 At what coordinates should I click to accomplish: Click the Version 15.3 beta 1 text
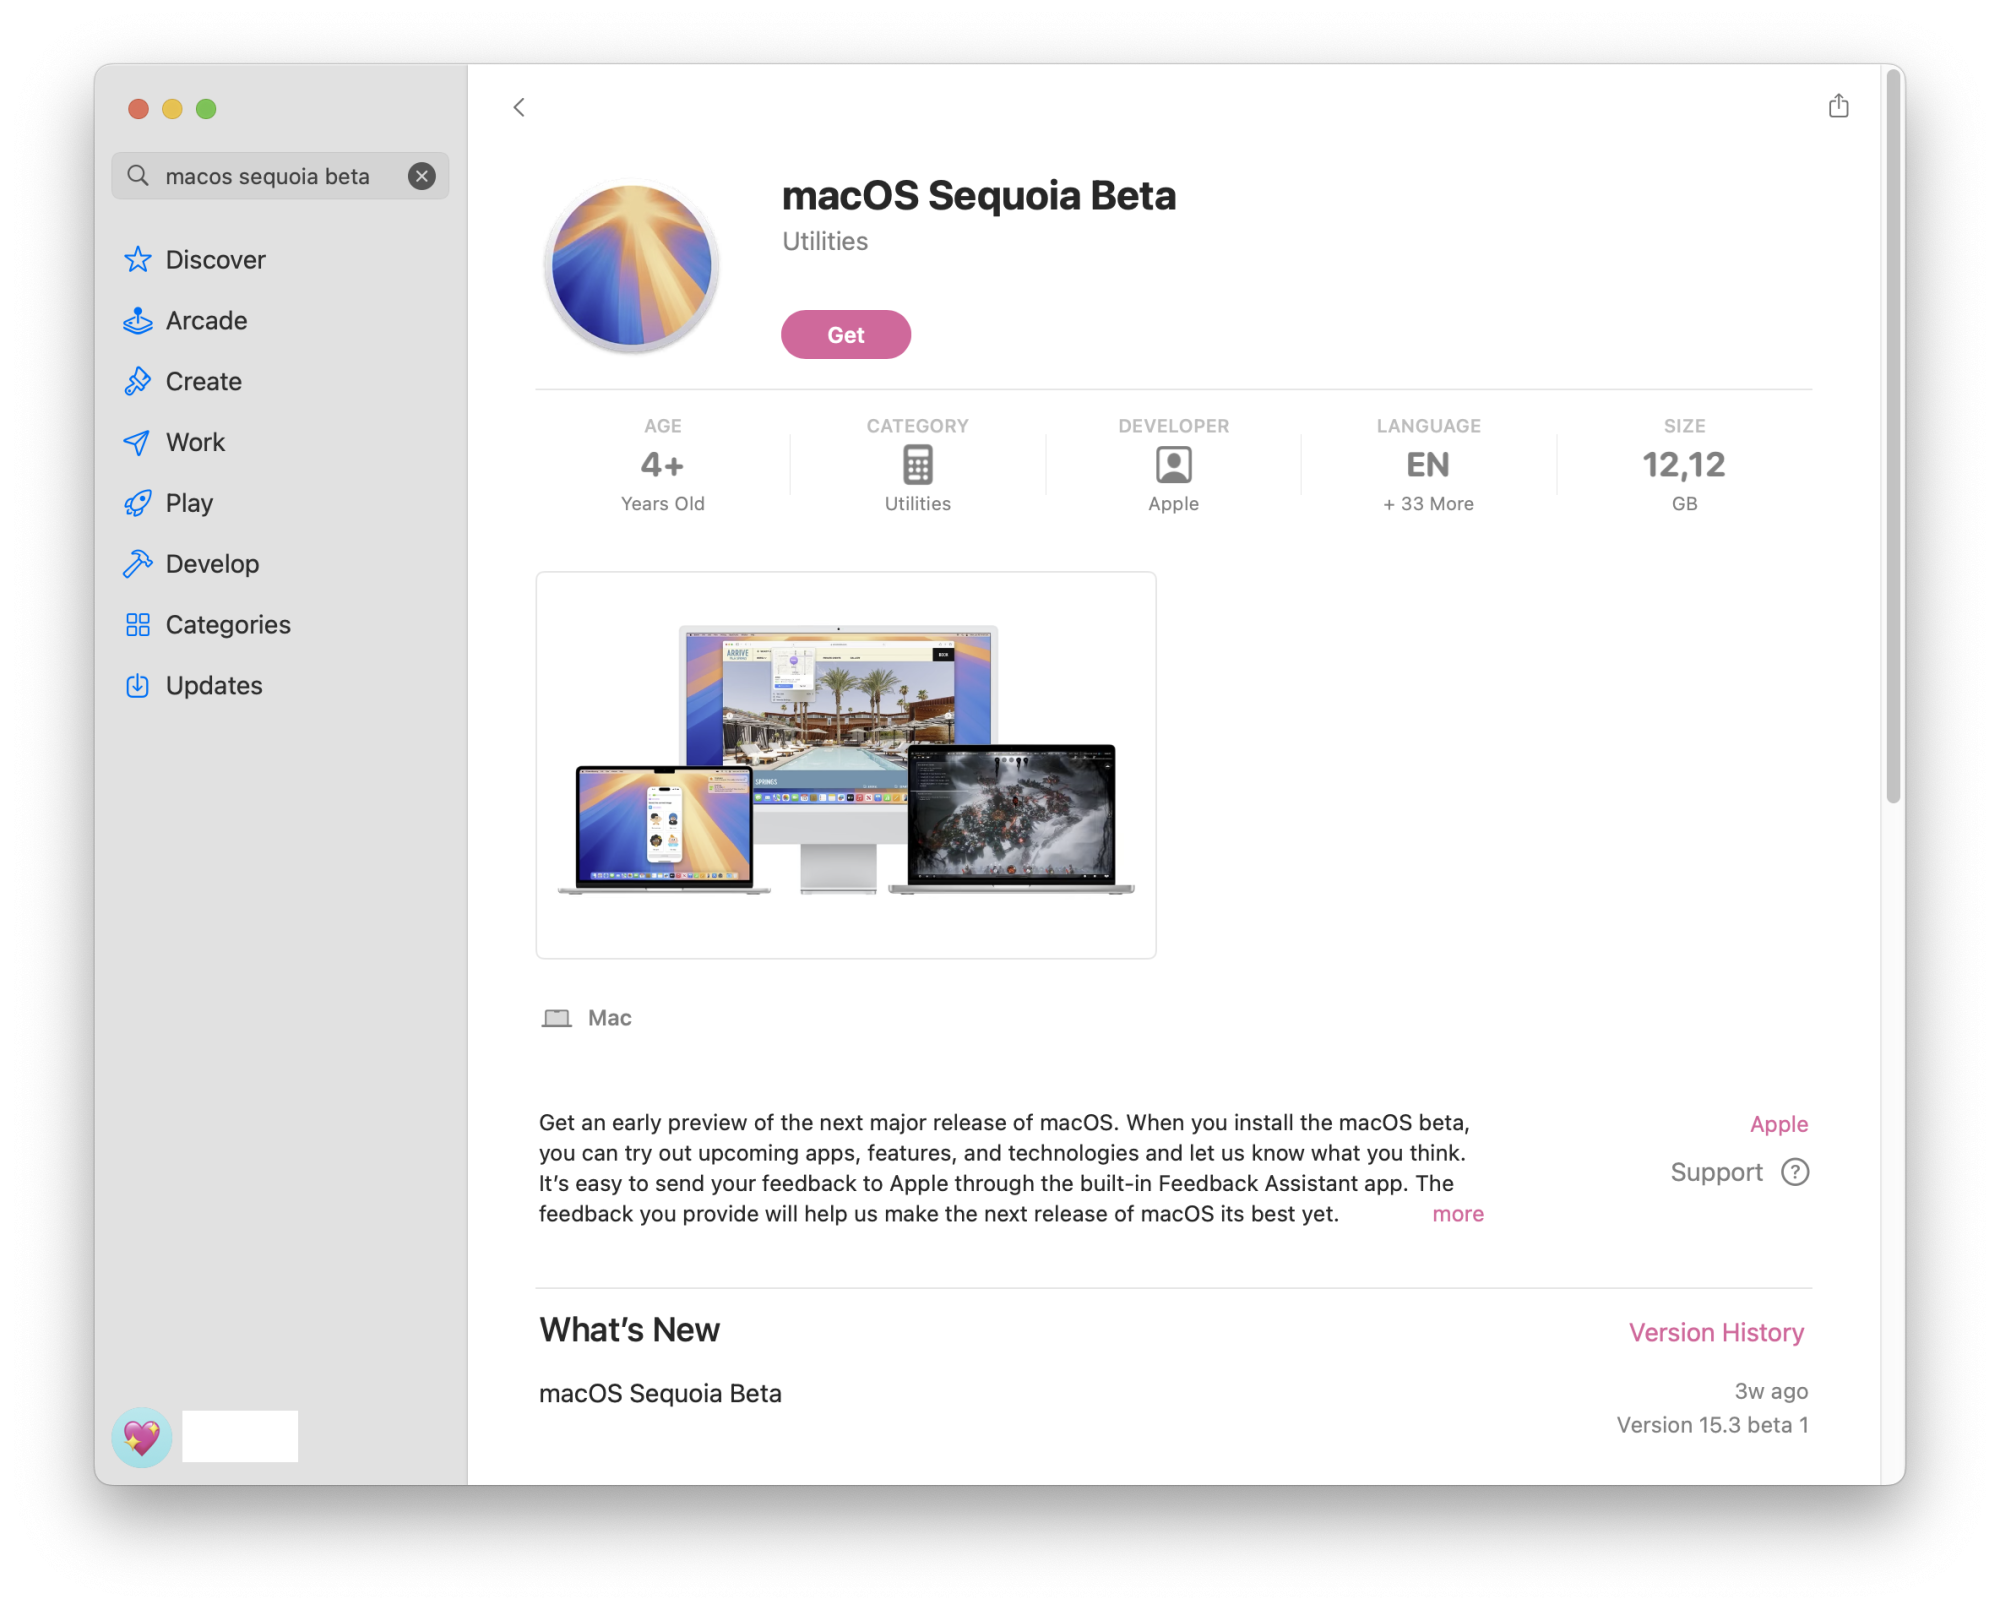(1712, 1425)
